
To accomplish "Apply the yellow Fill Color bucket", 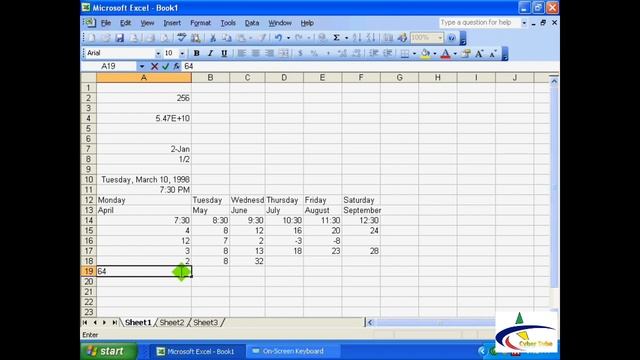I will point(425,53).
